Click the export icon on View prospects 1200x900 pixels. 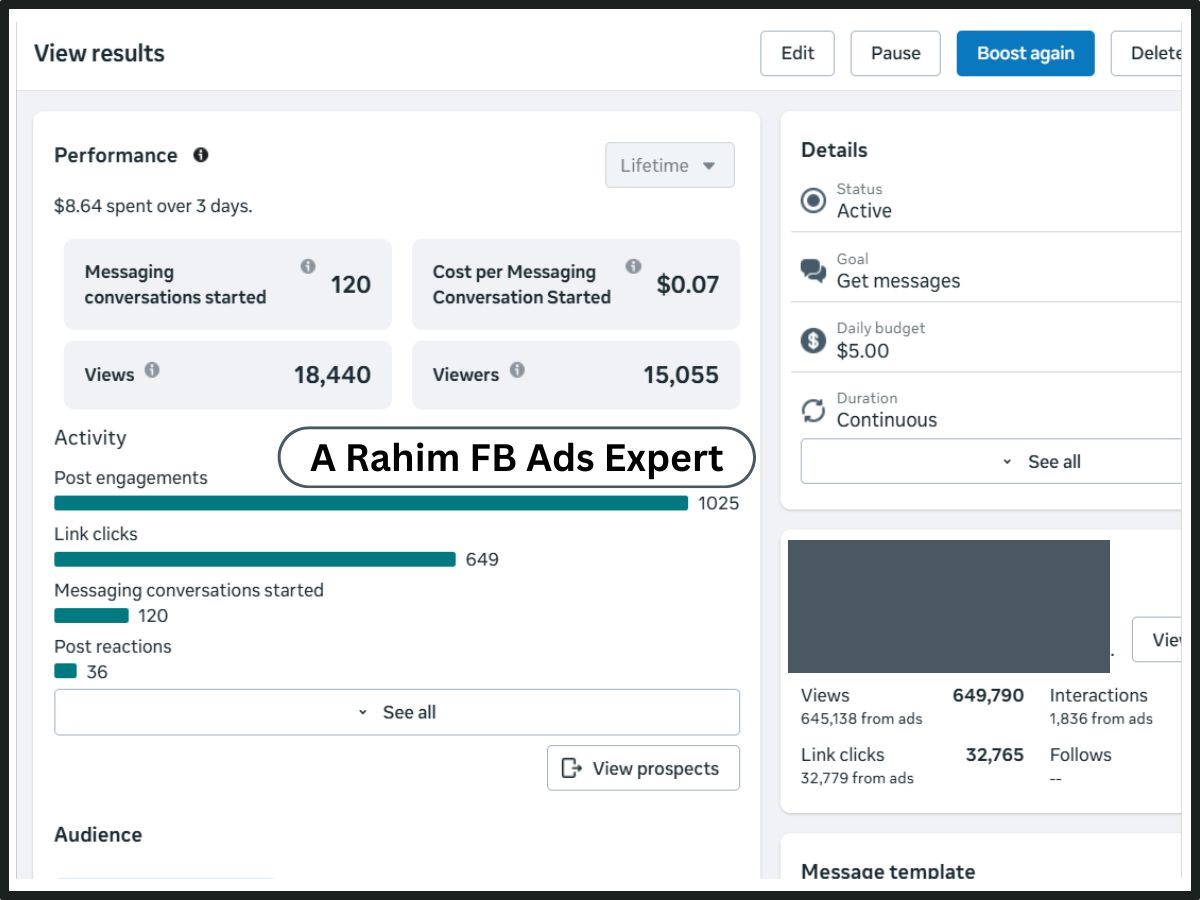[572, 768]
